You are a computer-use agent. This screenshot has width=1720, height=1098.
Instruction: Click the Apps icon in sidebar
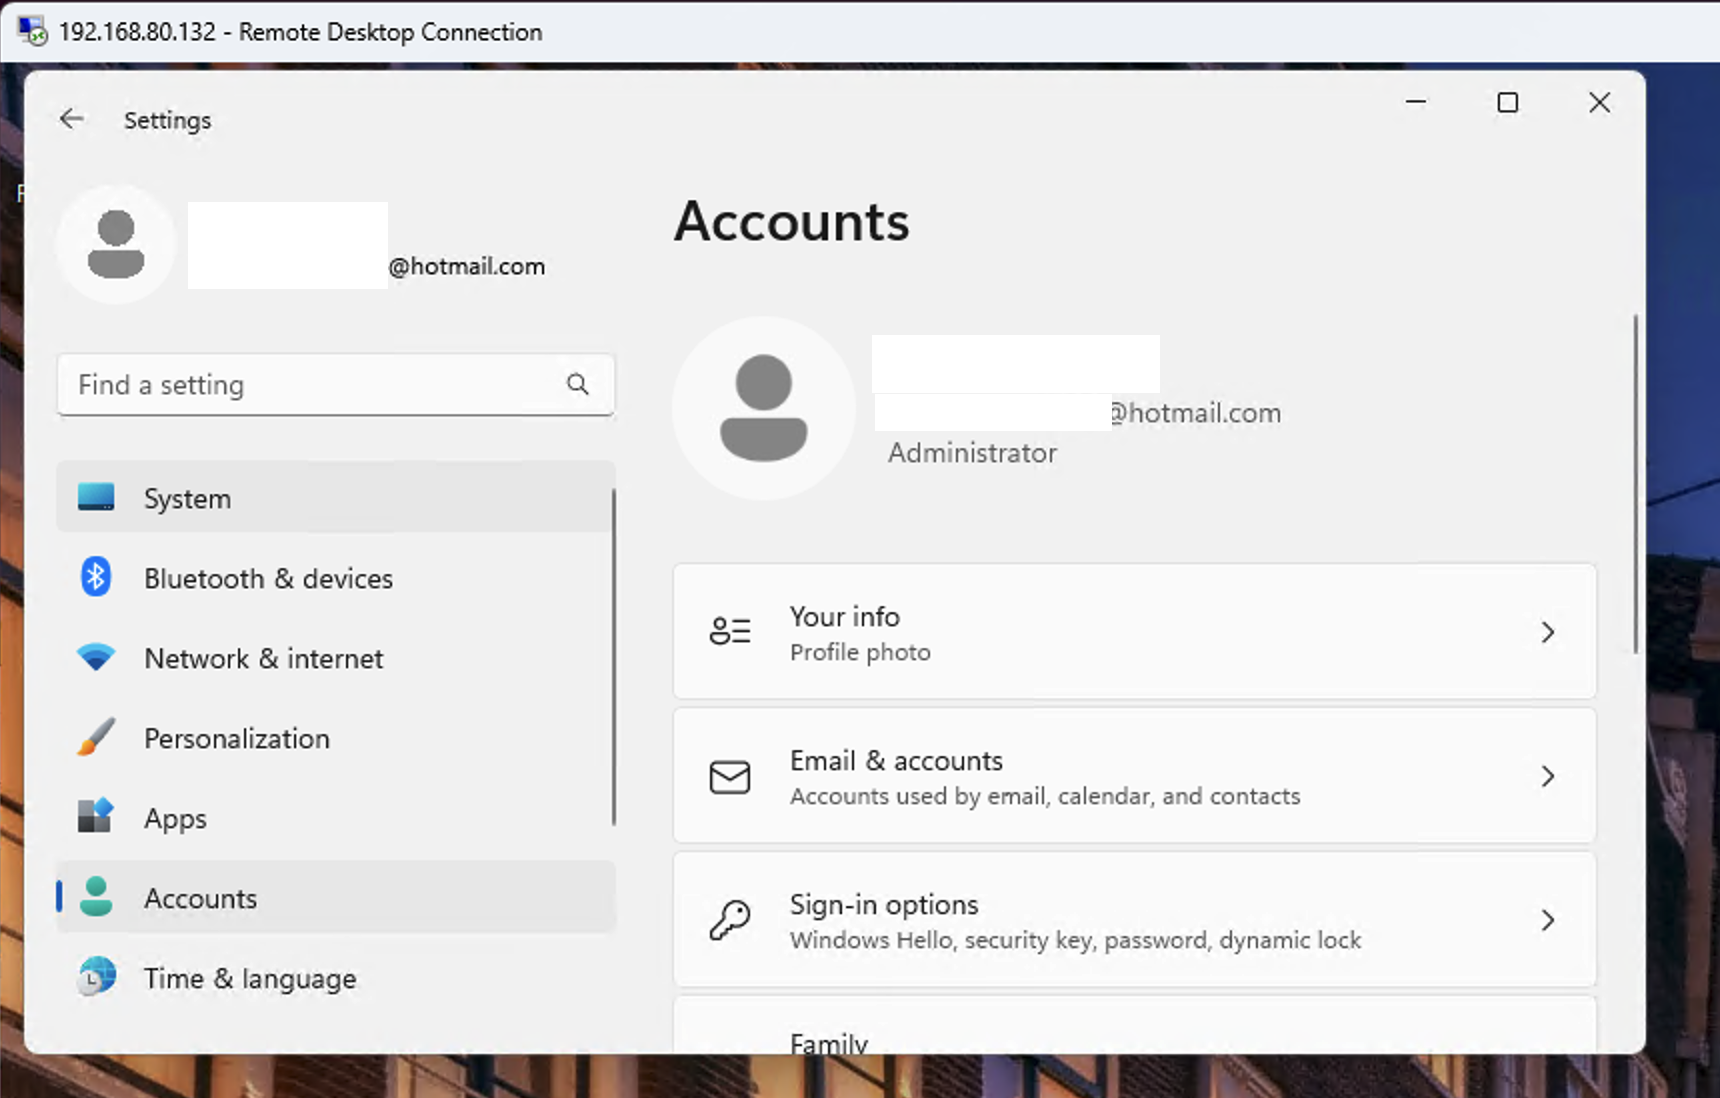(96, 817)
